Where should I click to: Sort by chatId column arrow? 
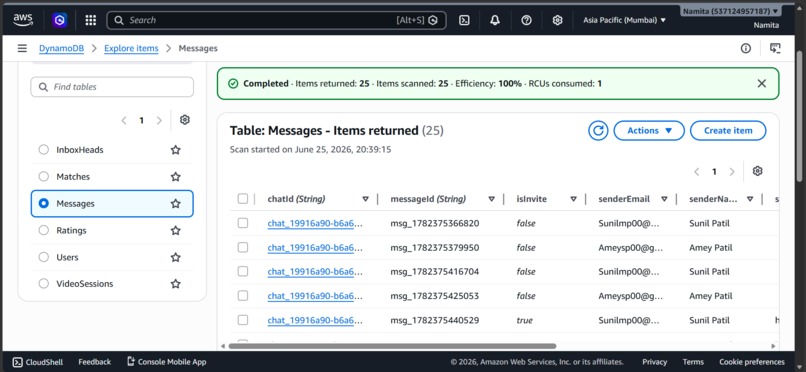[x=365, y=199]
